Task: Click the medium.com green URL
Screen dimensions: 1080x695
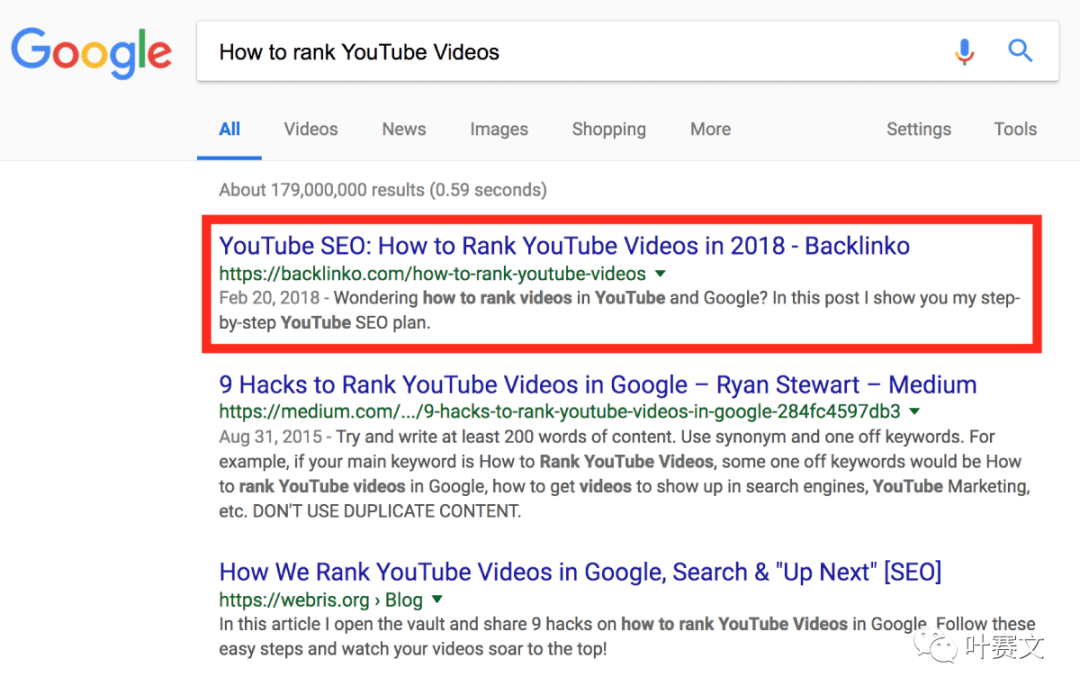Action: [x=559, y=411]
